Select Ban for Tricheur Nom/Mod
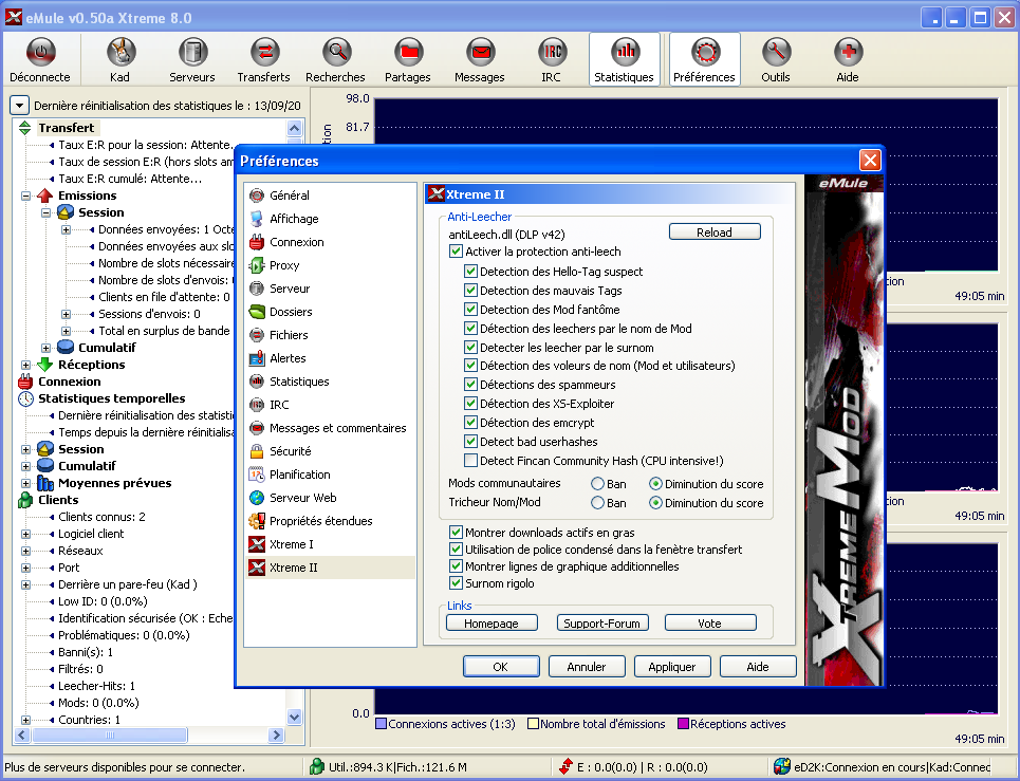The height and width of the screenshot is (781, 1020). 597,503
